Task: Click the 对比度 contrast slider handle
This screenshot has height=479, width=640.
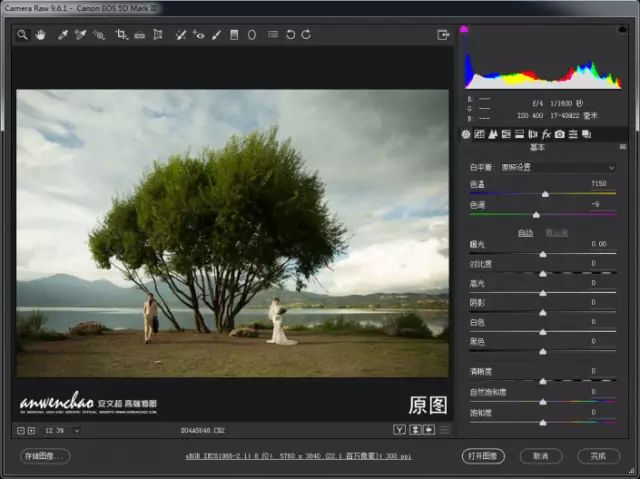Action: 543,274
